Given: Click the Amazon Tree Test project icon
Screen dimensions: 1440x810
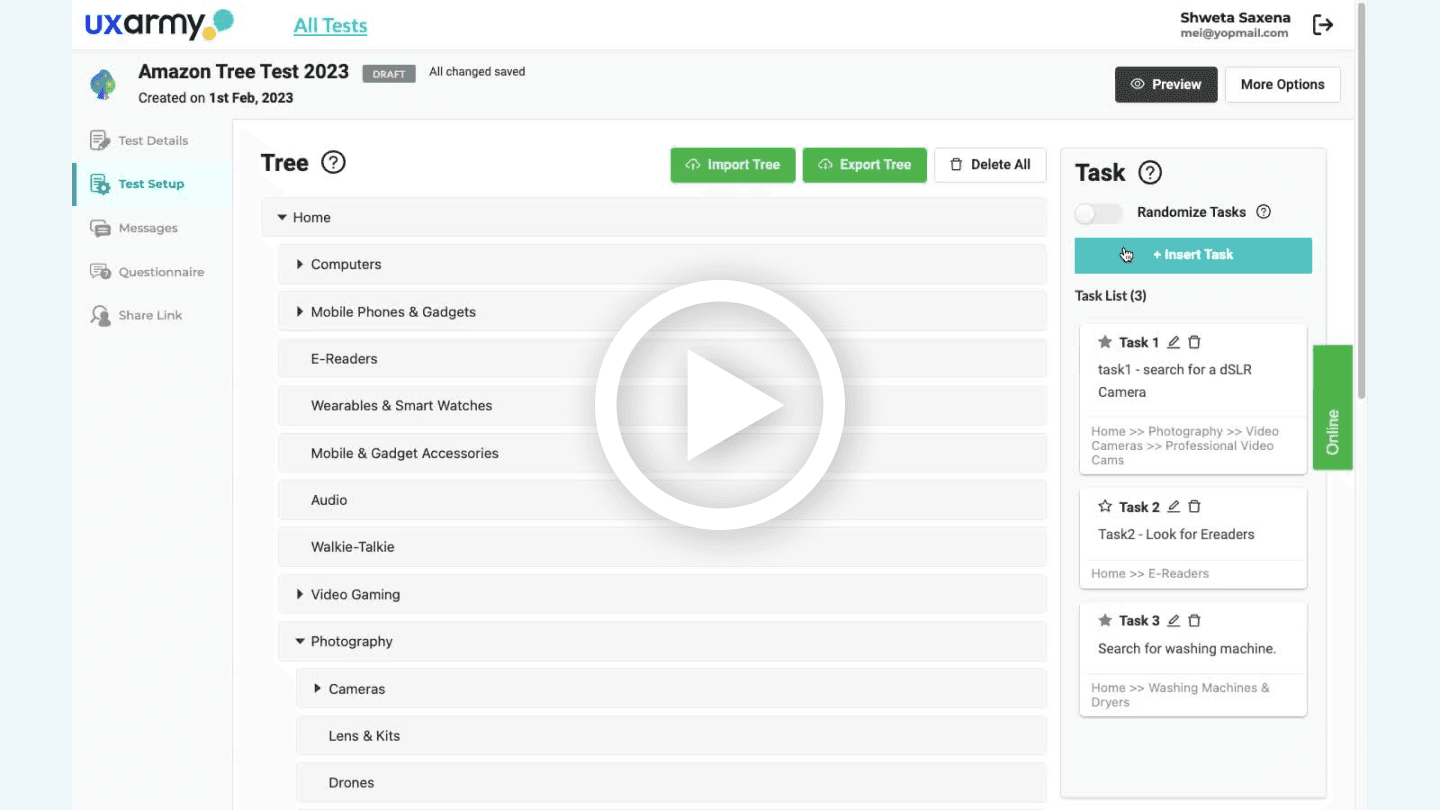Looking at the screenshot, I should tap(103, 84).
